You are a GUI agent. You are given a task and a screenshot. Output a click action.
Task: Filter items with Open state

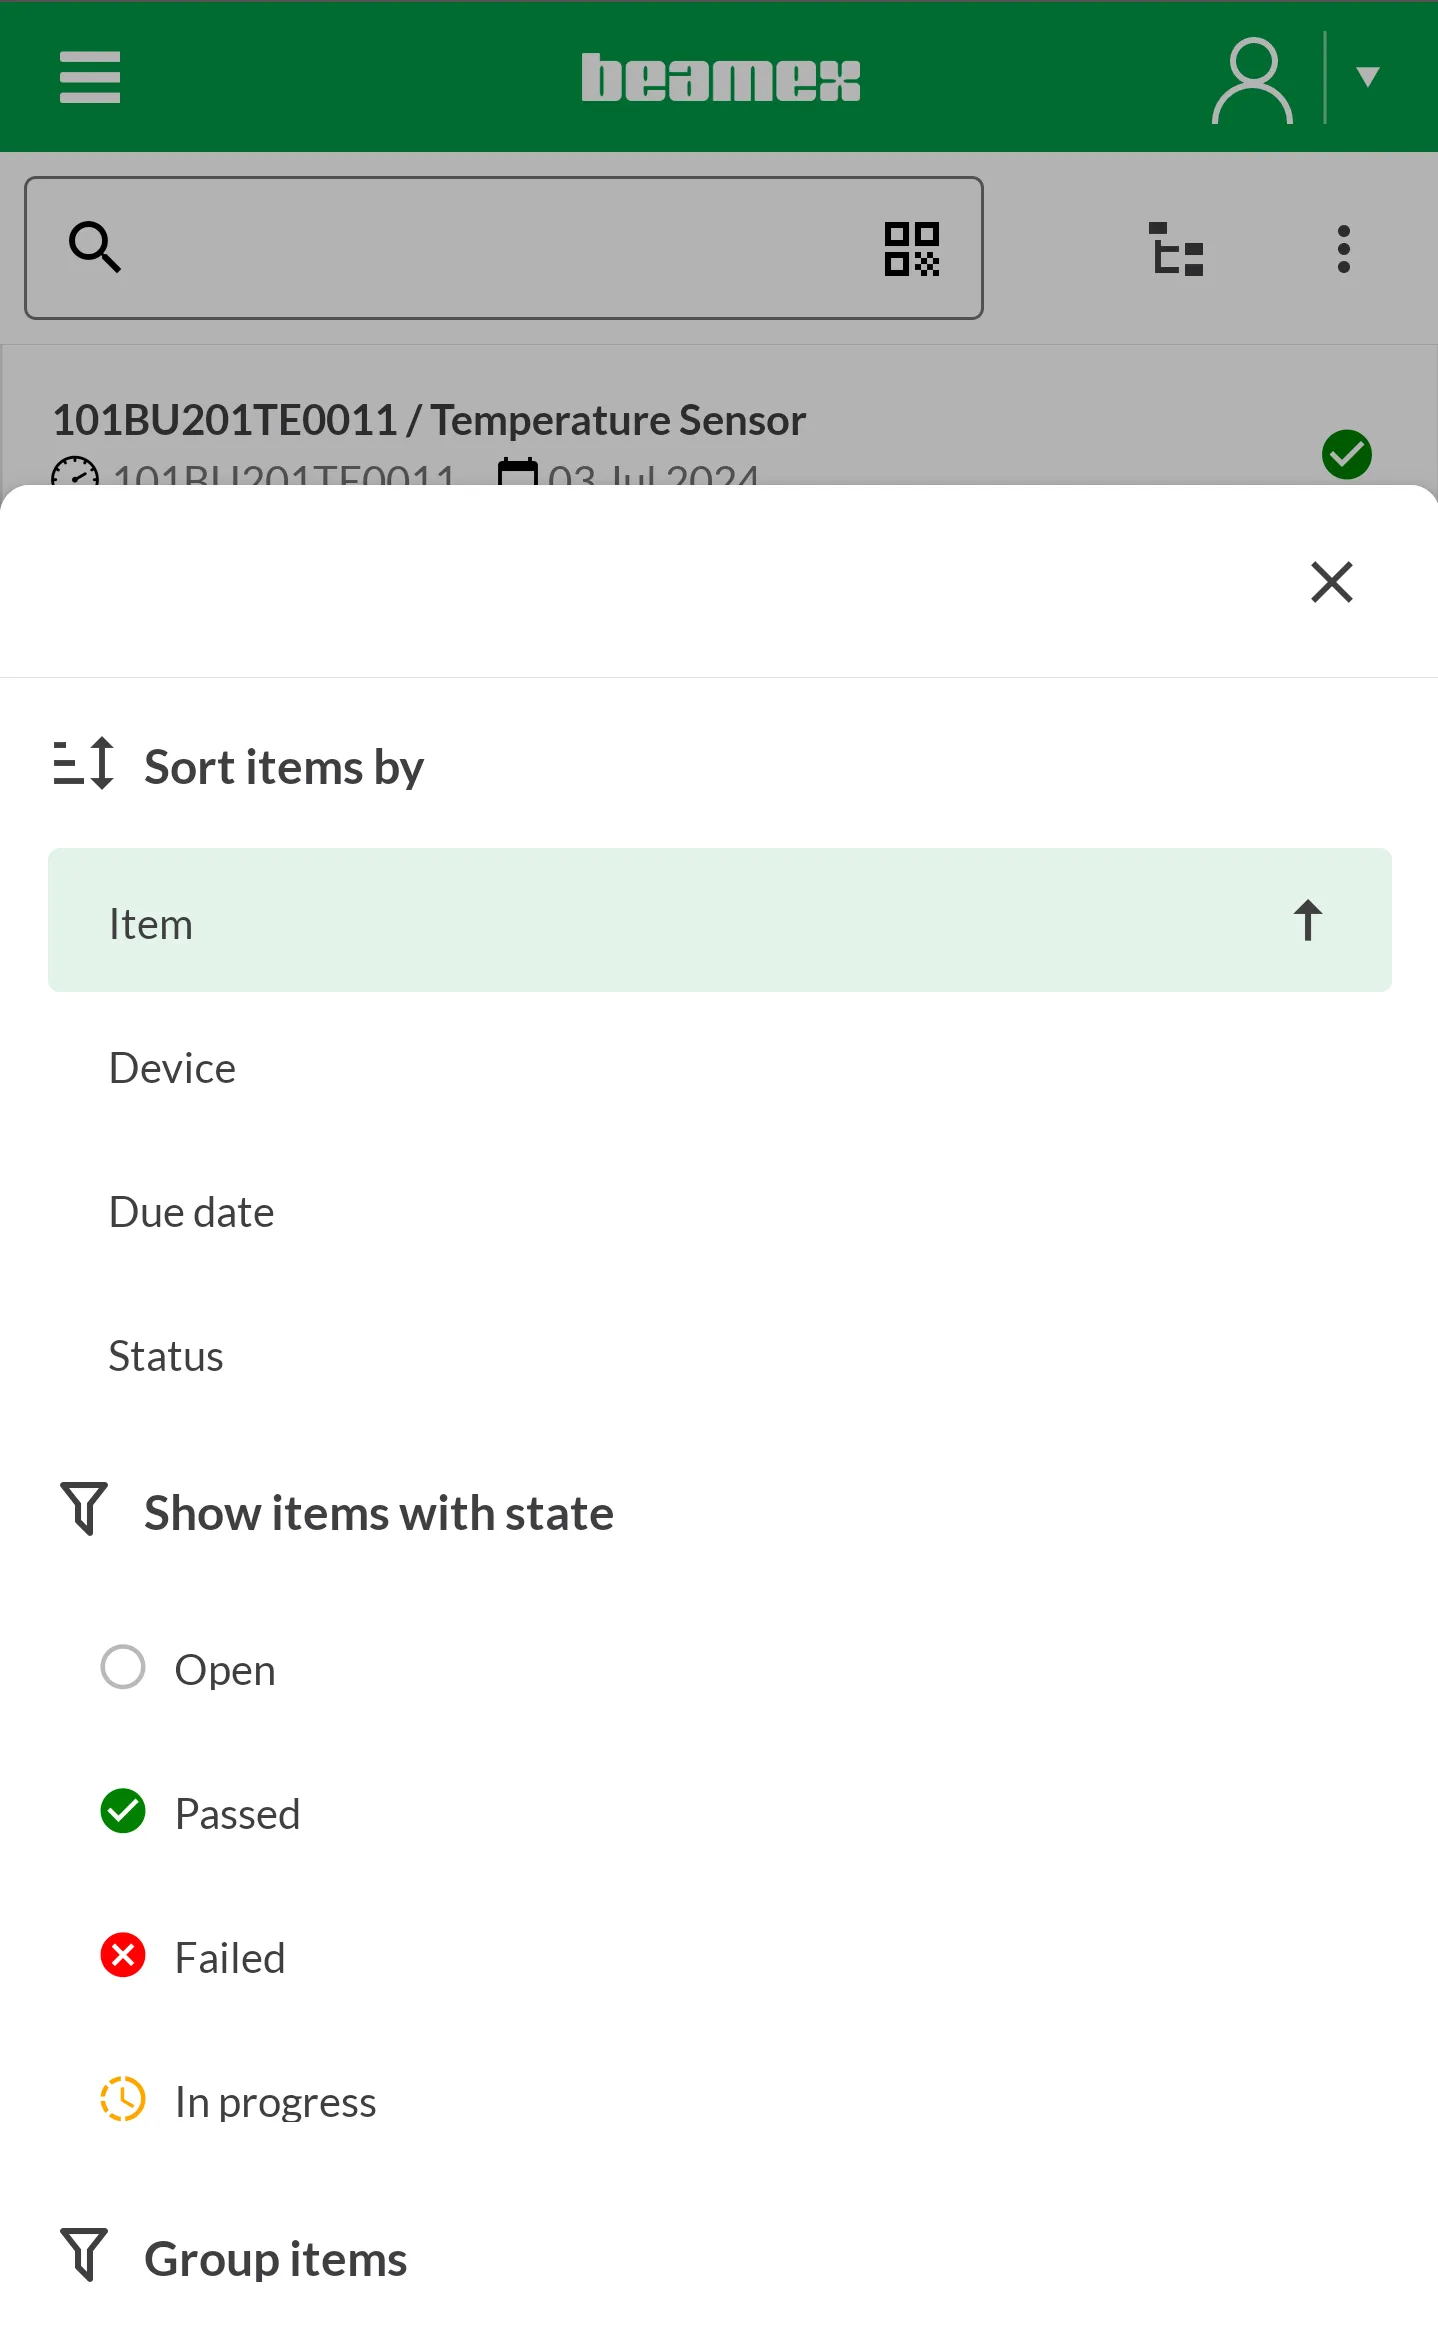click(224, 1669)
